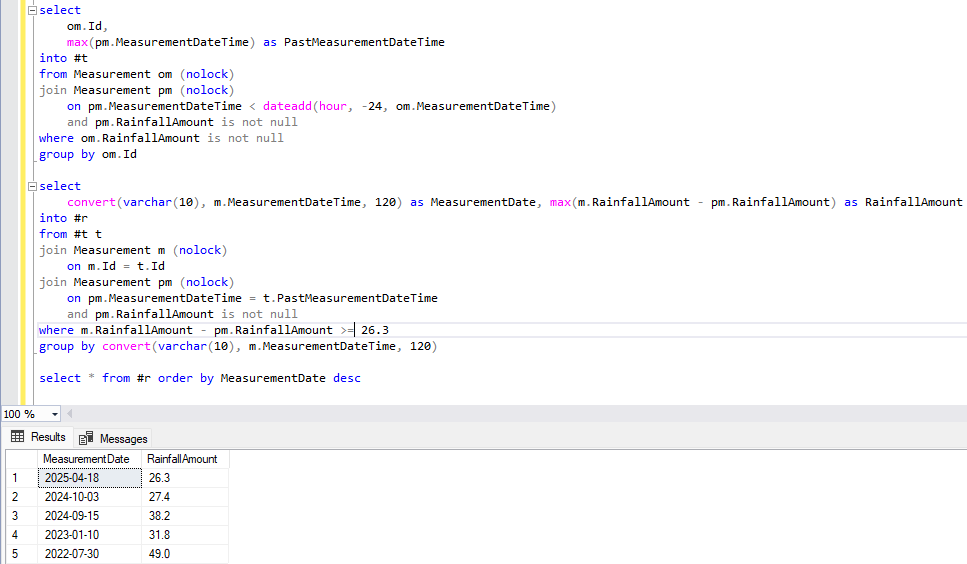Image resolution: width=967 pixels, height=564 pixels.
Task: Click the 2025-04-18 date cell
Action: [x=88, y=478]
